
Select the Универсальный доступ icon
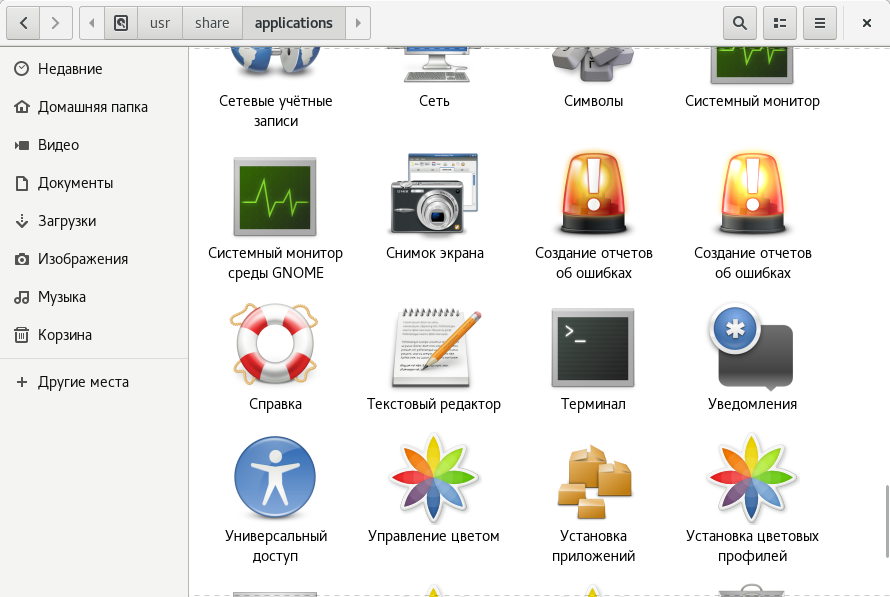pos(275,477)
